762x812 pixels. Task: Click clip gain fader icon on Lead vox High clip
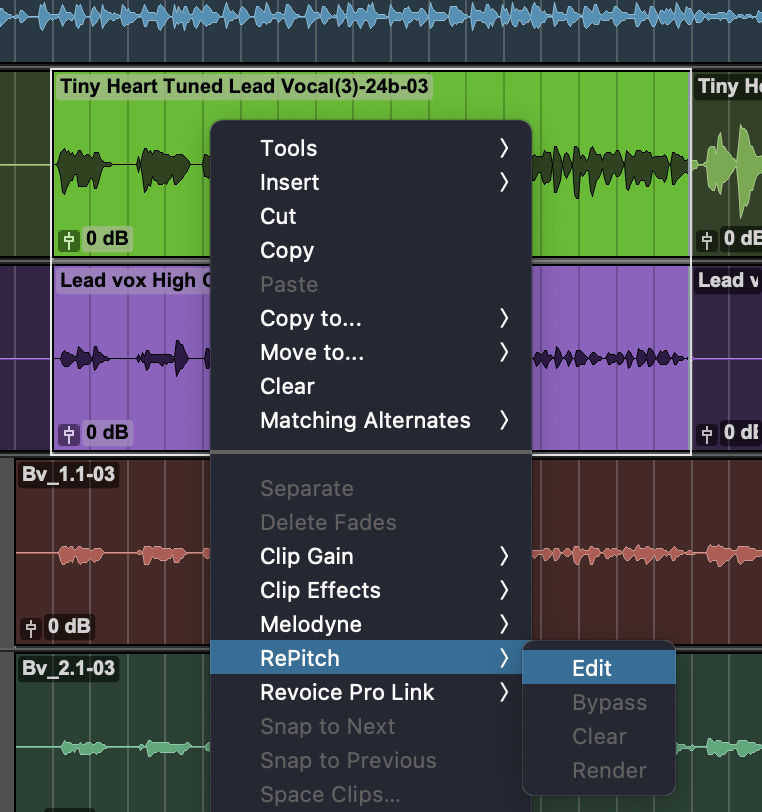click(69, 434)
